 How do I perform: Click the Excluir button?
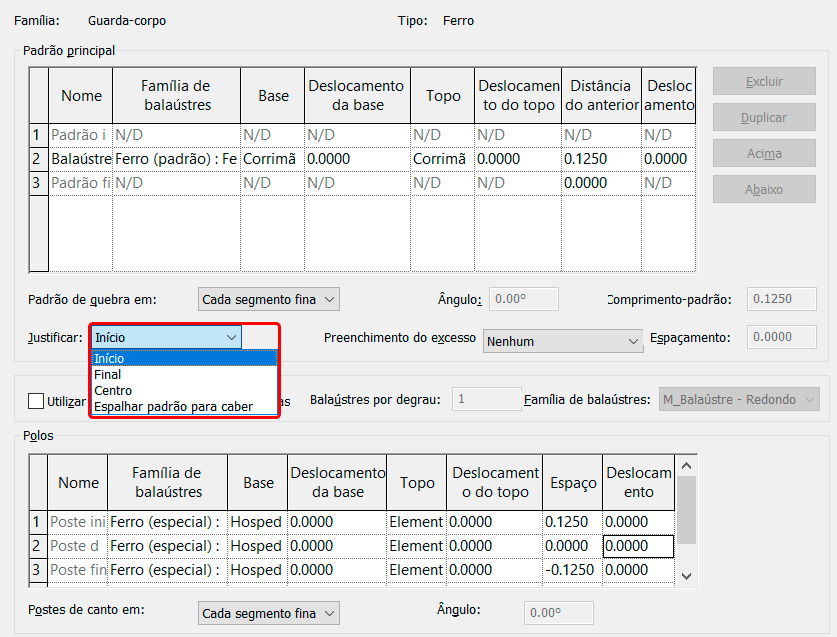pos(764,82)
